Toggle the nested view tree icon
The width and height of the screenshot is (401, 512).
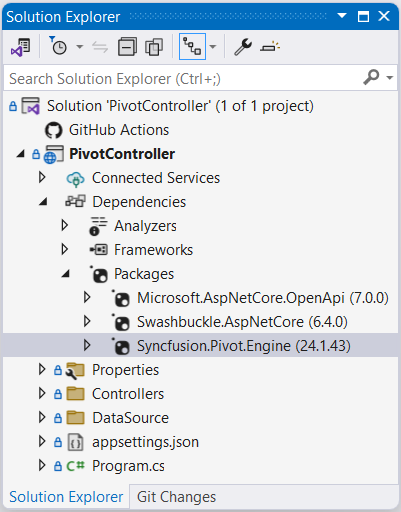point(192,47)
